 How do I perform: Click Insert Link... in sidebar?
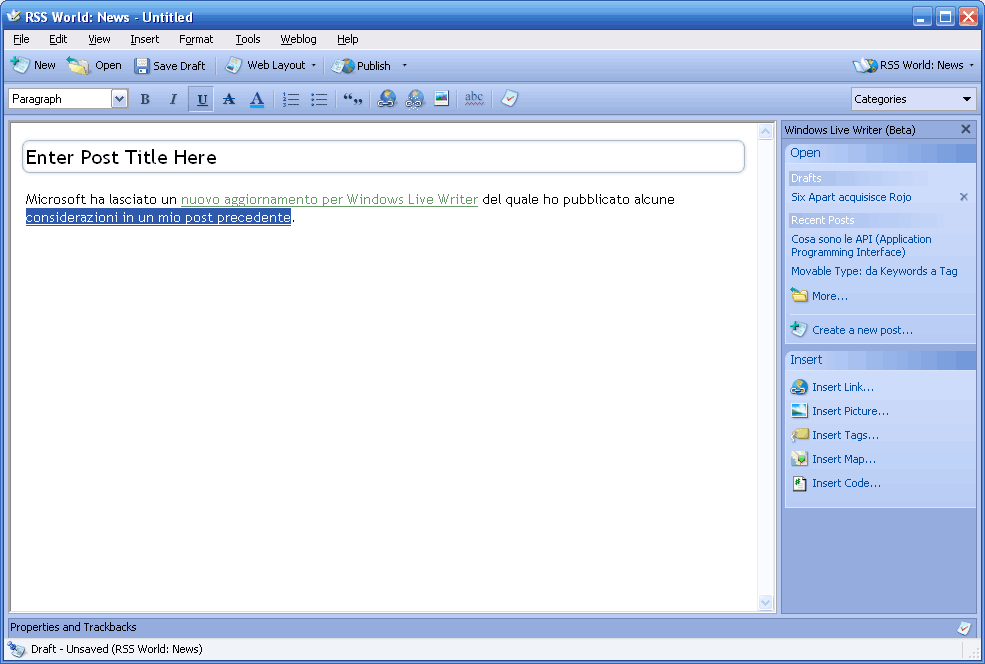coord(832,387)
